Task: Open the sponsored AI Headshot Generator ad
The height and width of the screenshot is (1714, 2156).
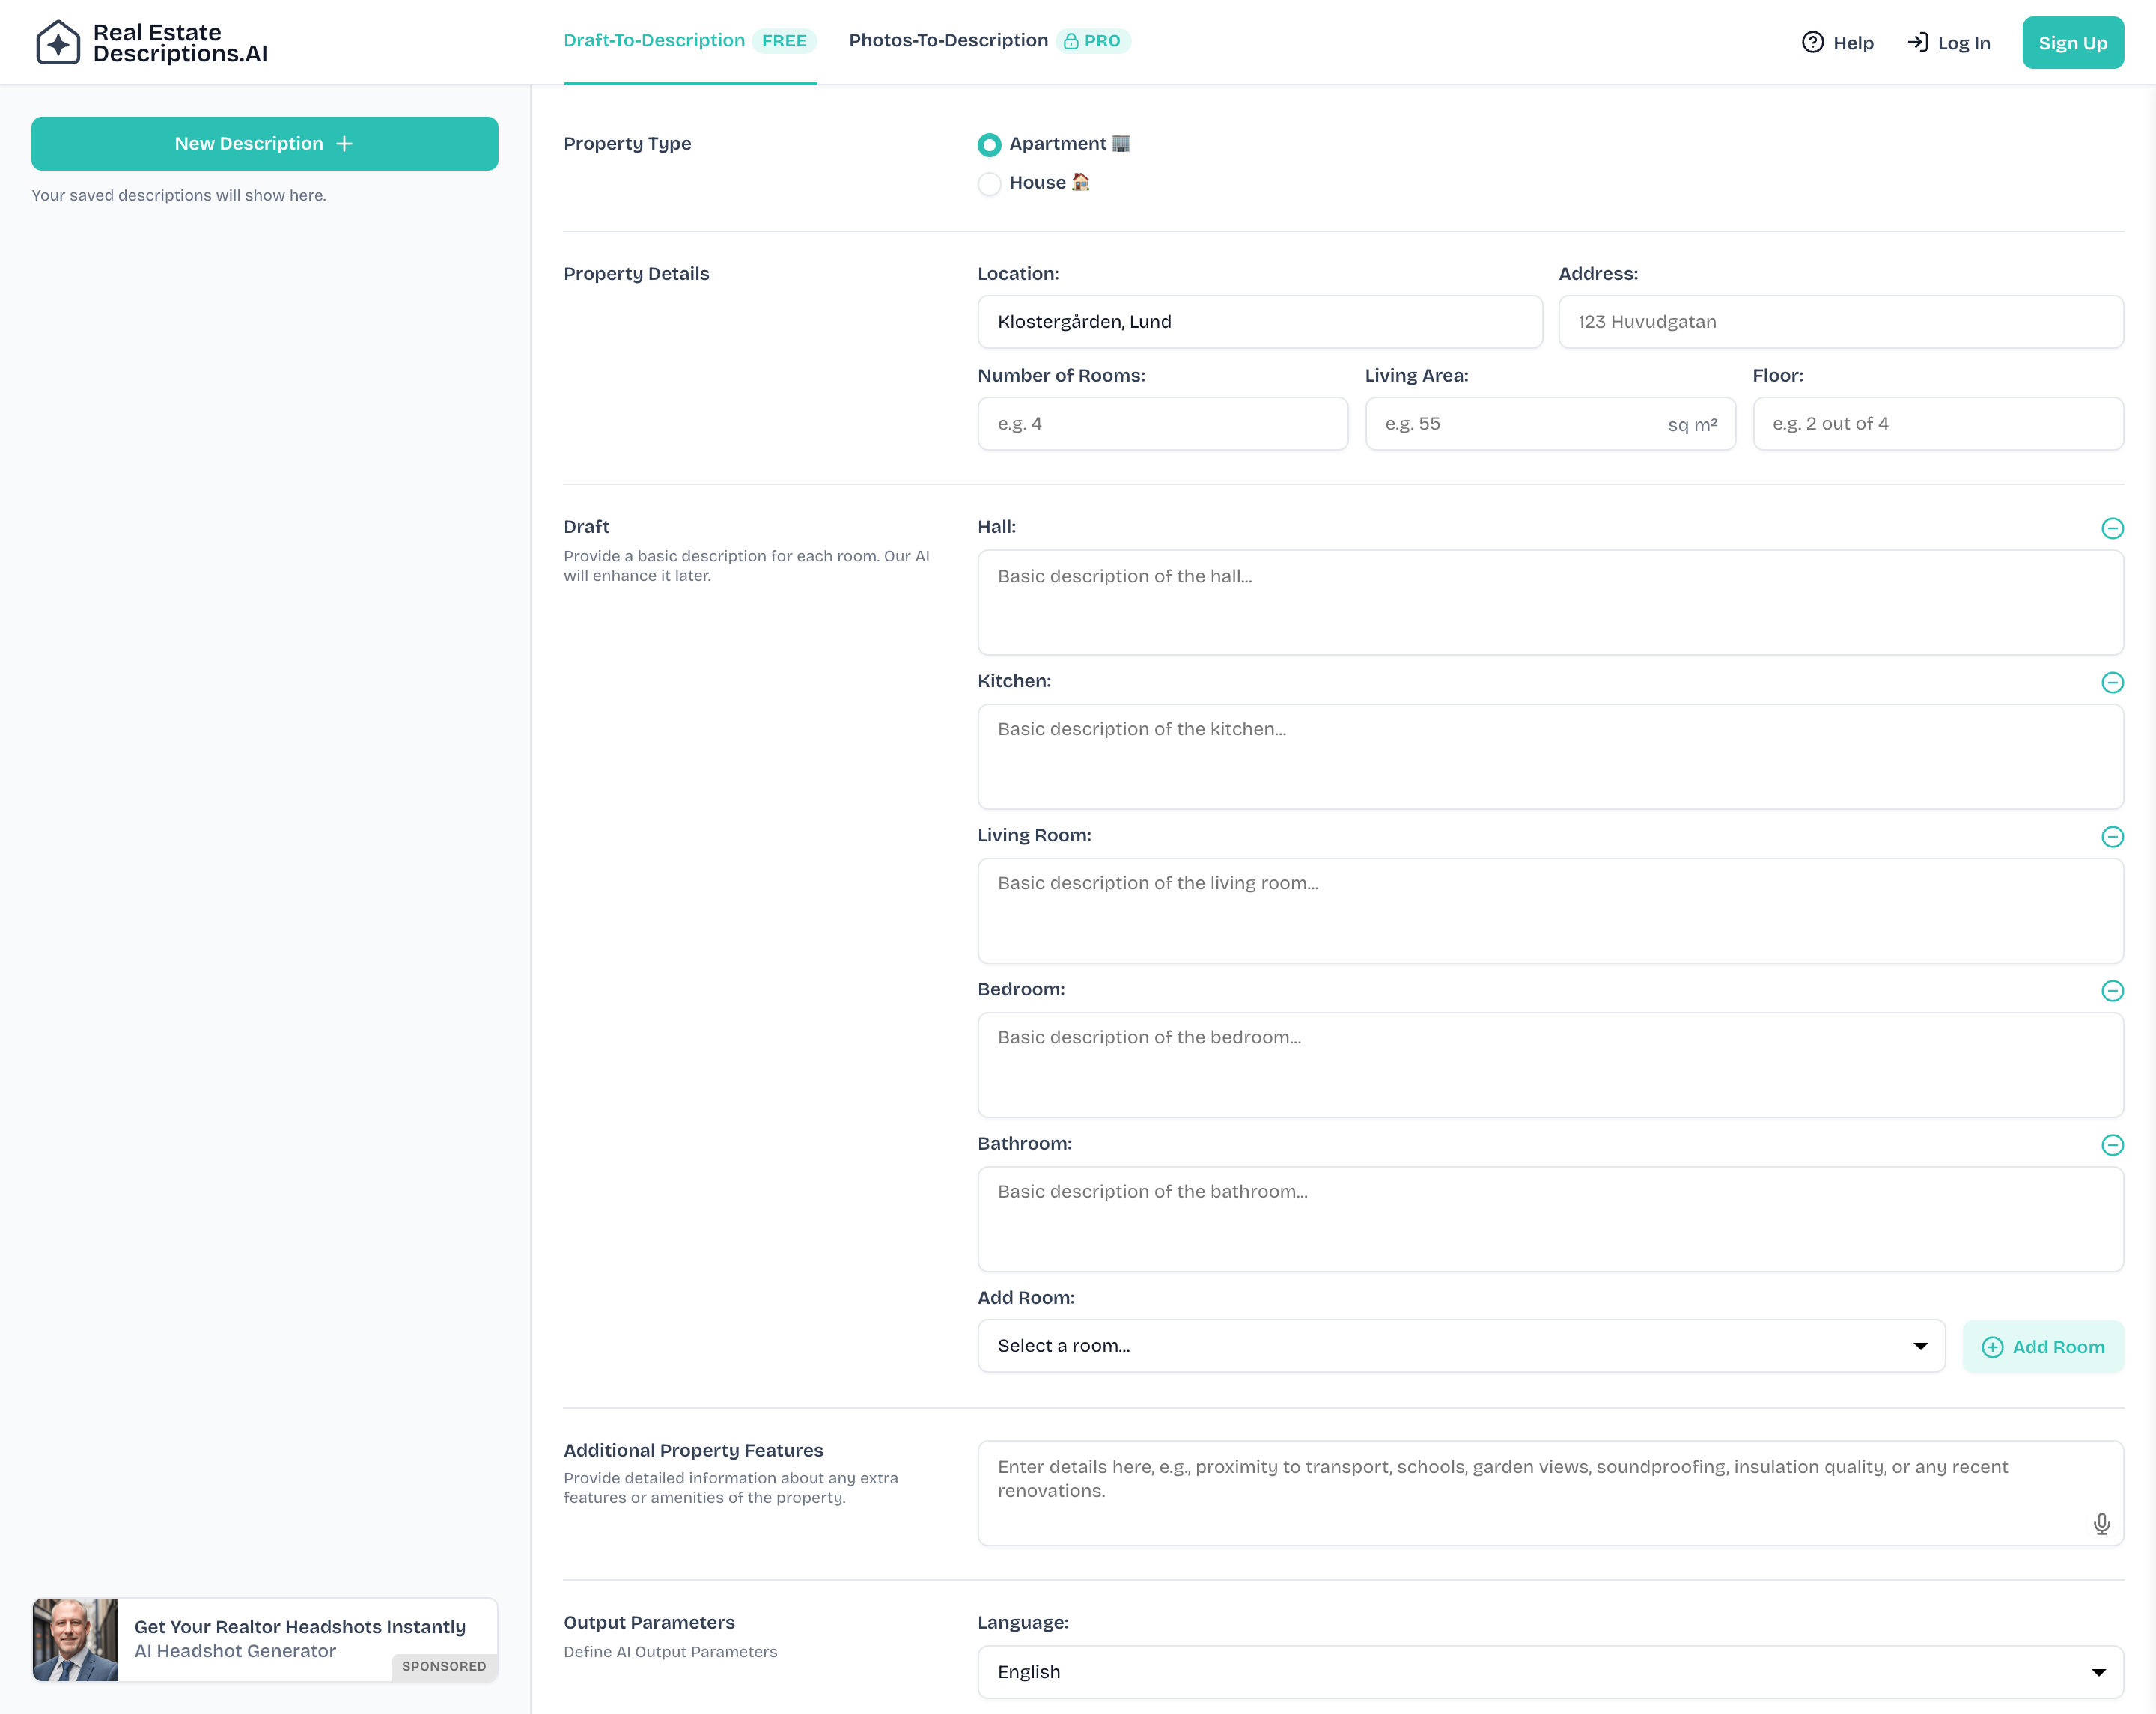Action: click(x=264, y=1639)
